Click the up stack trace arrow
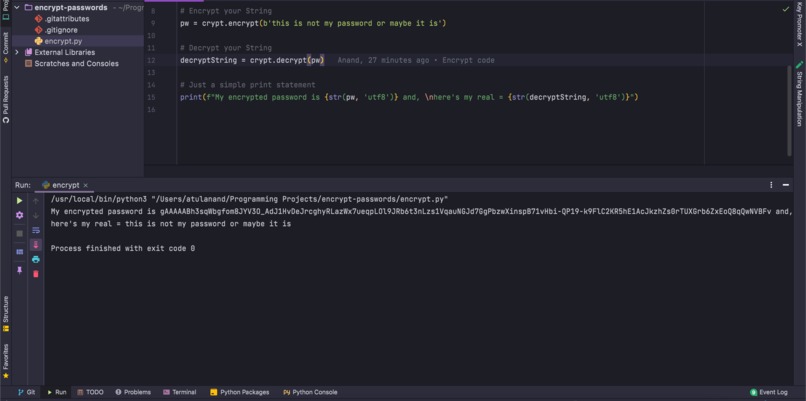Screen dimensions: 806x401 35,200
